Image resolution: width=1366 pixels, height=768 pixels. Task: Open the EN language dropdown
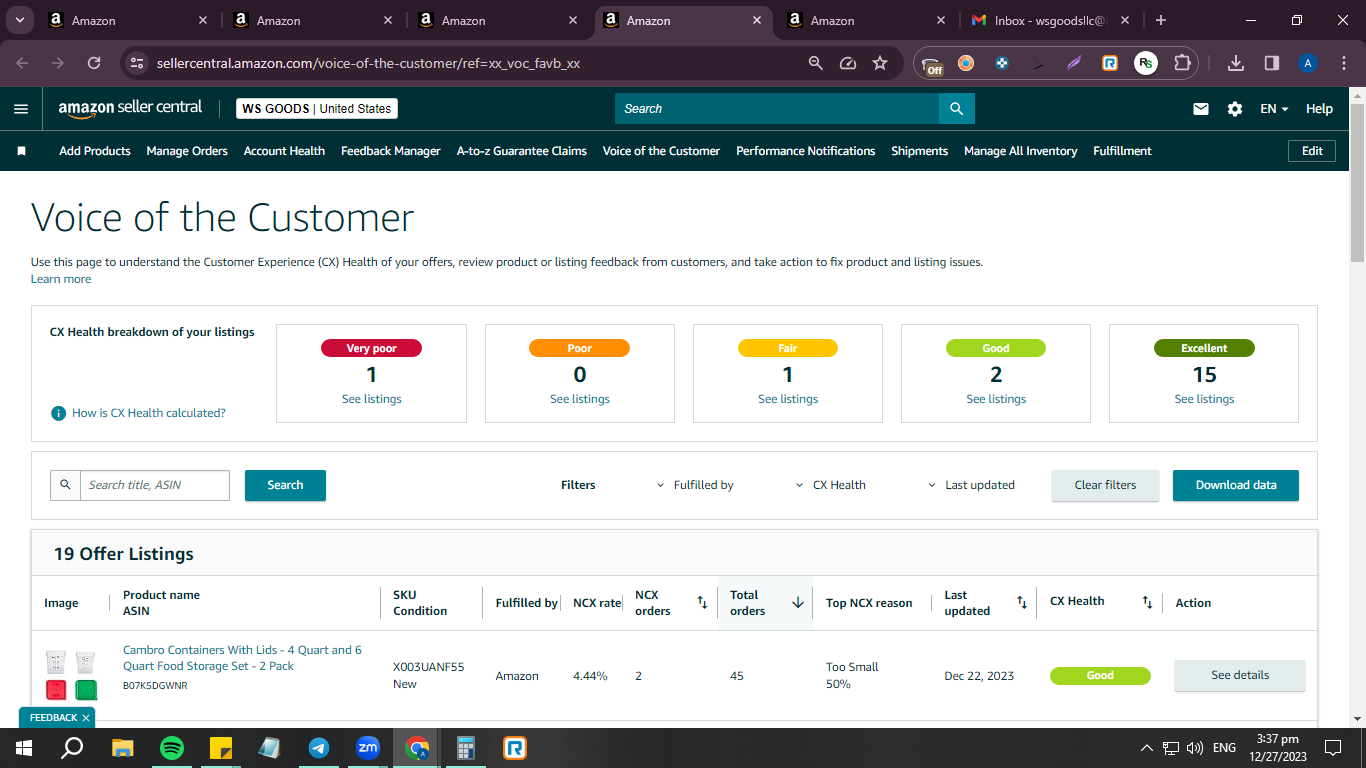pos(1274,109)
